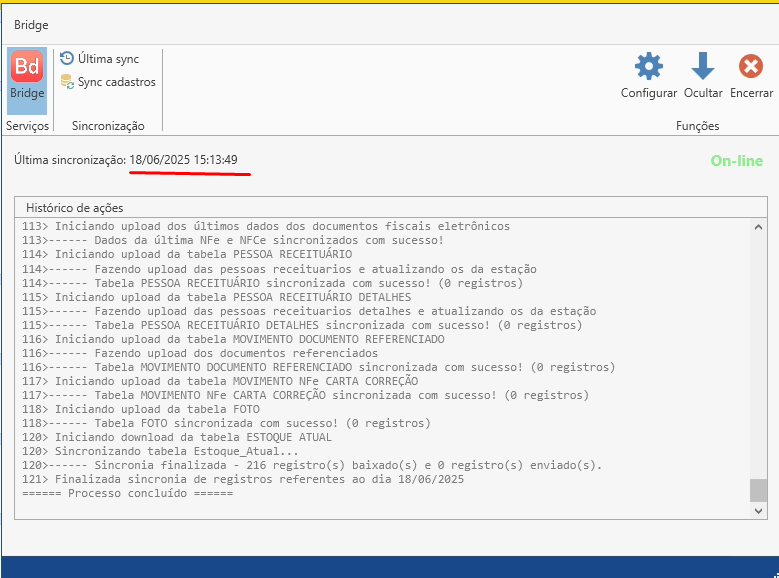Click the log scrollbar thumb
The image size is (779, 578).
[x=759, y=490]
